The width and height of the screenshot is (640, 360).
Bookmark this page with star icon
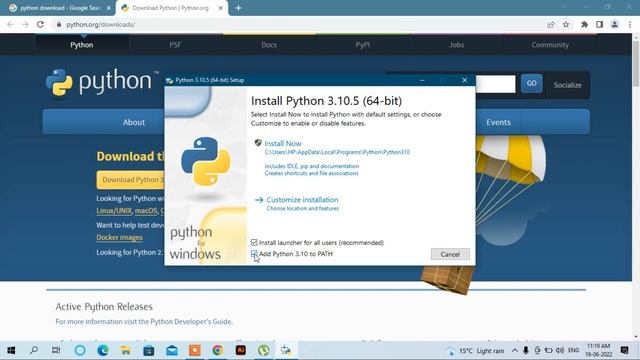[x=566, y=24]
